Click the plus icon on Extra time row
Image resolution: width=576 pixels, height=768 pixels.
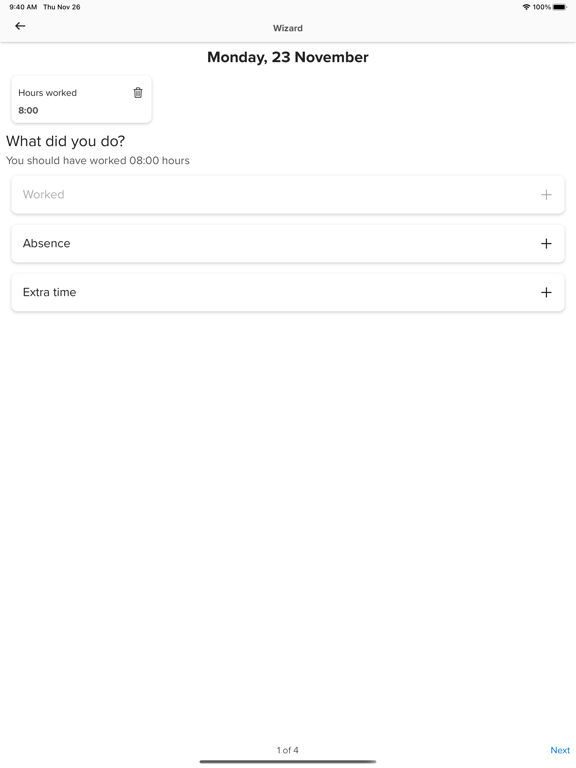[x=546, y=292]
